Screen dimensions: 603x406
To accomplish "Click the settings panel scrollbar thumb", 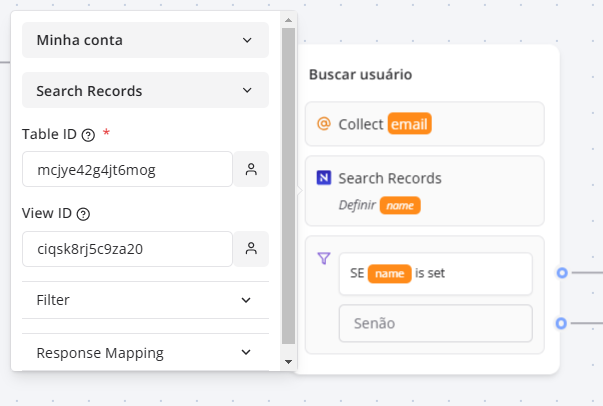I will [288, 185].
